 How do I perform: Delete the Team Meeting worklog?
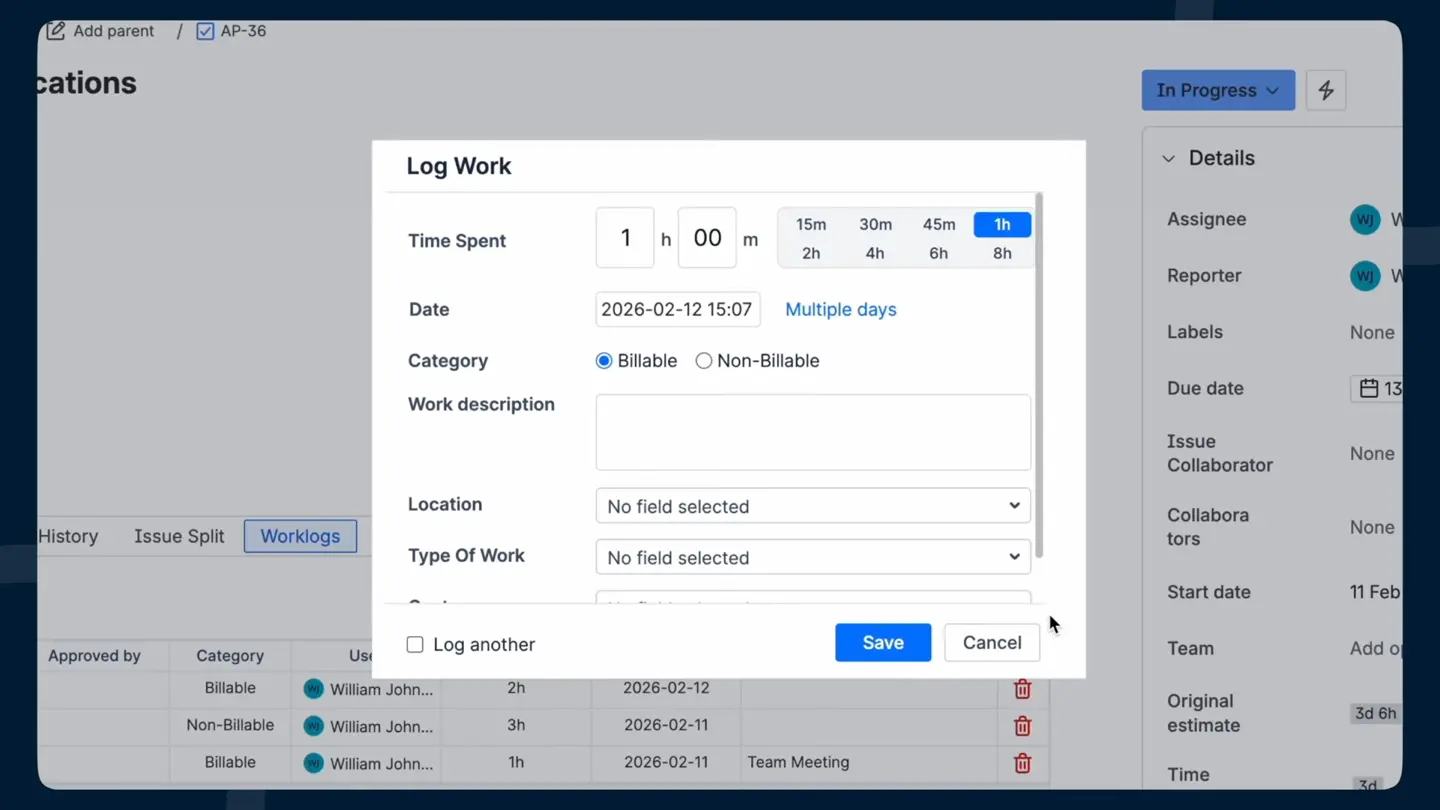(x=1022, y=763)
